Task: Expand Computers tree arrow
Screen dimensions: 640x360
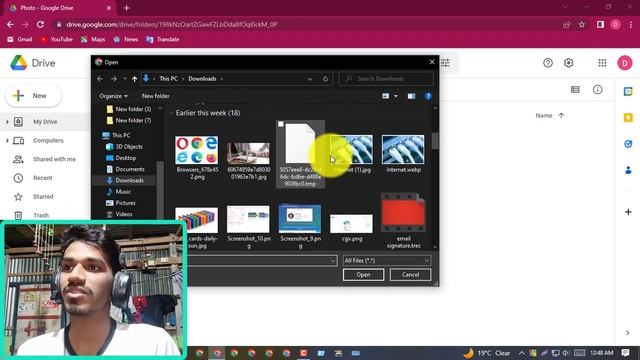Action: click(7, 140)
